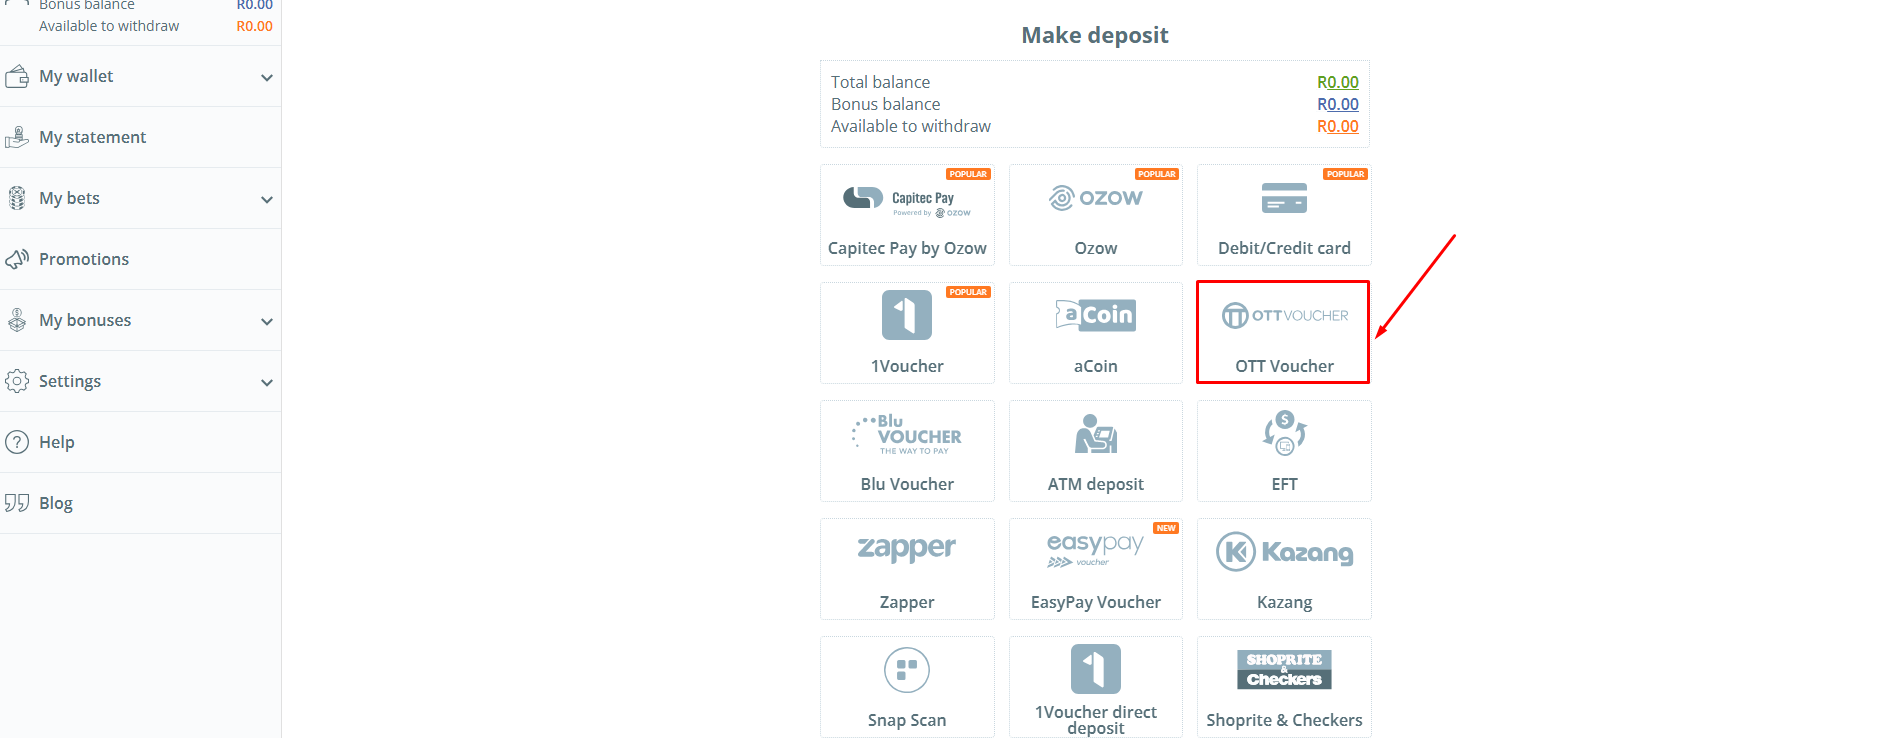Viewport: 1879px width, 738px height.
Task: Select the Blu Voucher logo
Action: click(906, 434)
